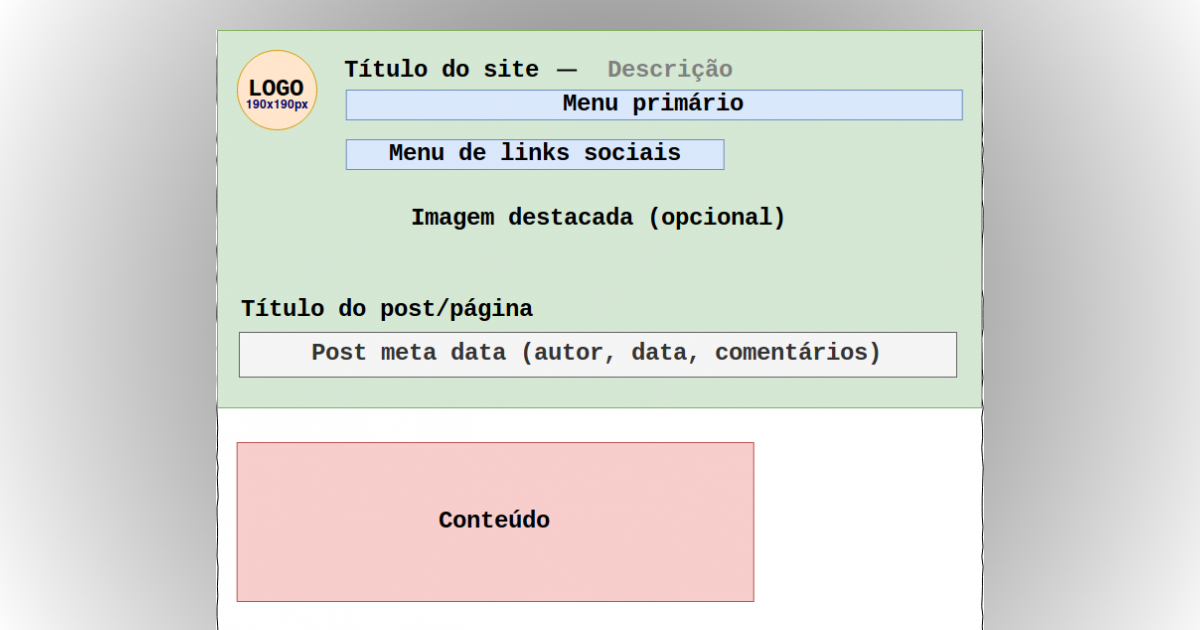Select the word Menu in Menu primário

tap(590, 103)
